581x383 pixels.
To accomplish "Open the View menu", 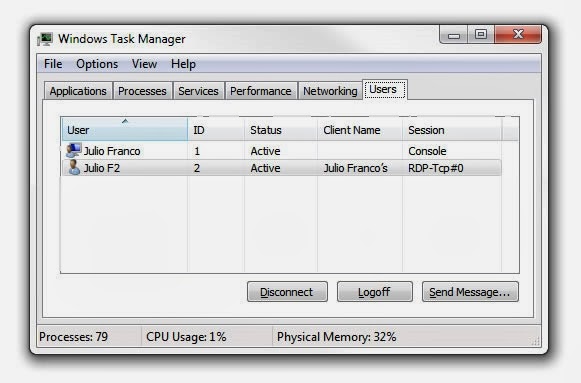I will pyautogui.click(x=144, y=64).
